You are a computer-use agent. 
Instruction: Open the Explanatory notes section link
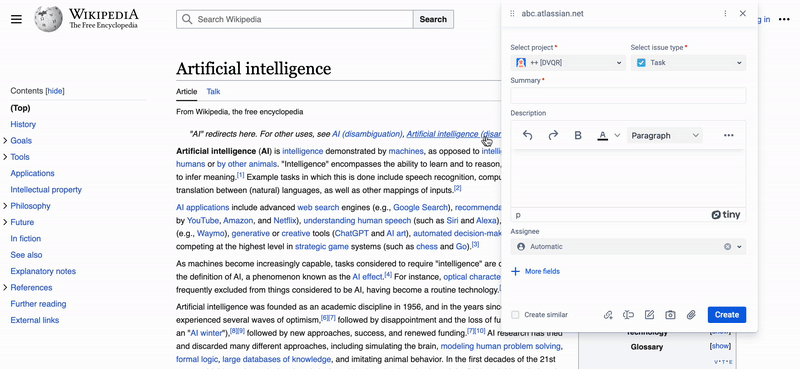(43, 272)
